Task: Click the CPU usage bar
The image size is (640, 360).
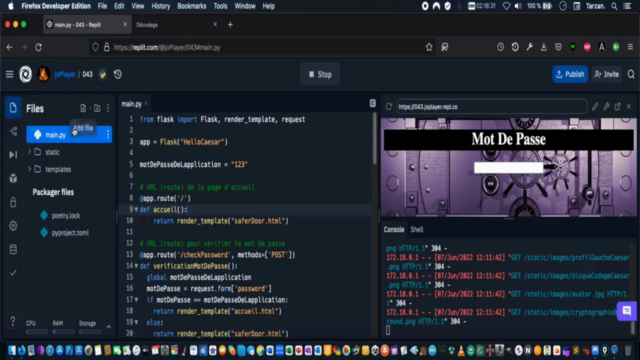Action: coord(37,332)
